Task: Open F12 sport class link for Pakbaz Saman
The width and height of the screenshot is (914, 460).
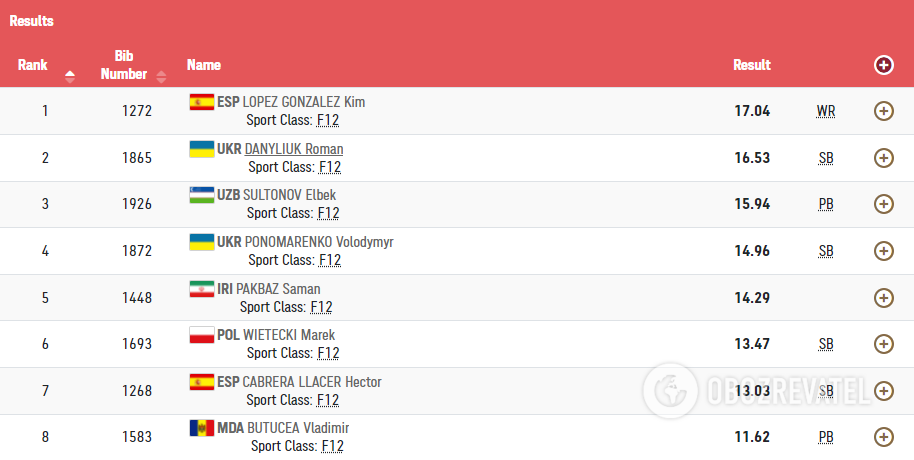Action: 321,307
